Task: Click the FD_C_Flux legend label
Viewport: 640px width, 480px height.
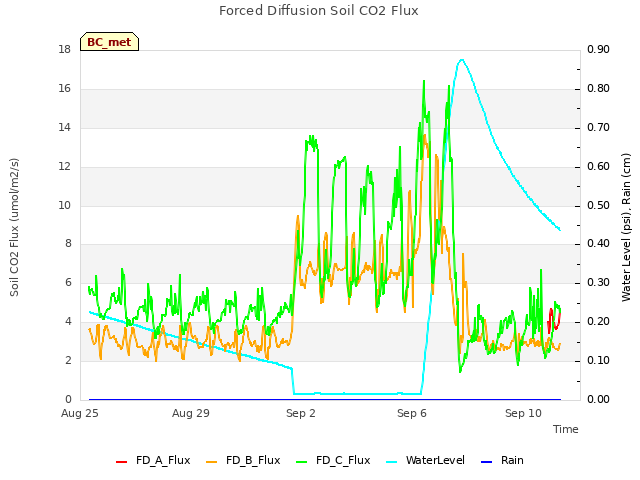Action: coord(343,460)
